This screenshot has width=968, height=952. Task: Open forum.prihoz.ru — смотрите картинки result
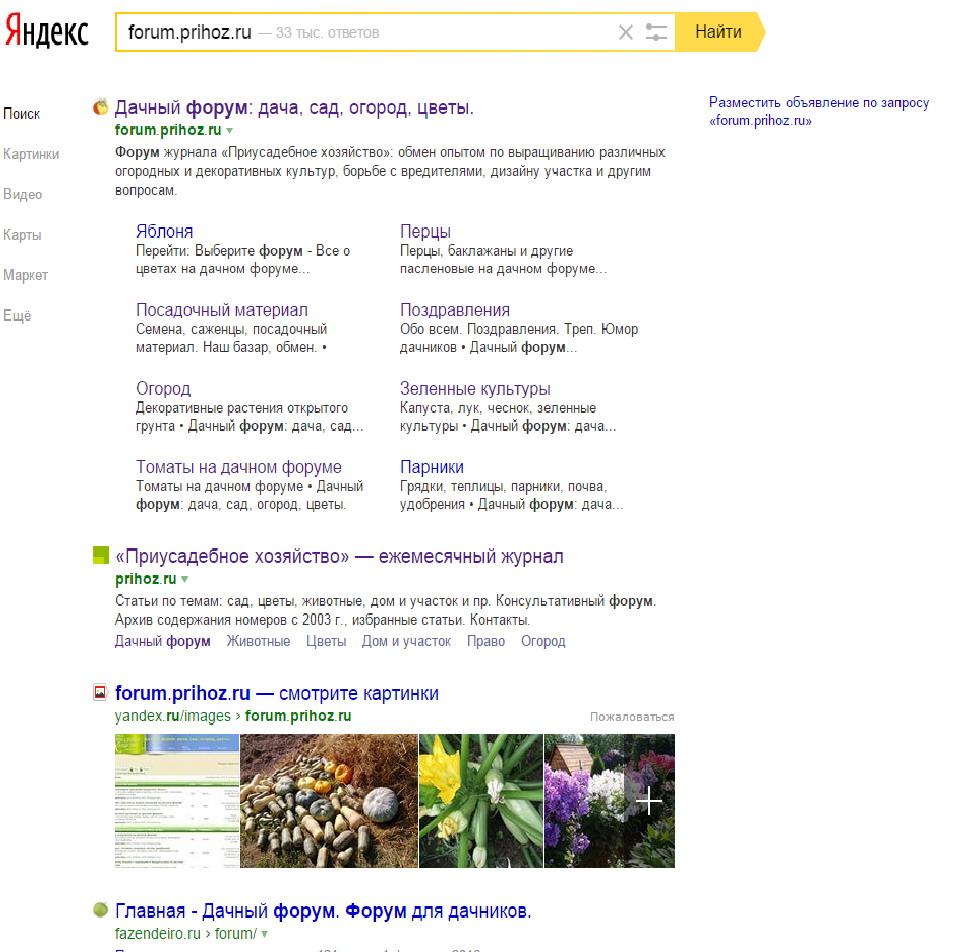(x=277, y=693)
